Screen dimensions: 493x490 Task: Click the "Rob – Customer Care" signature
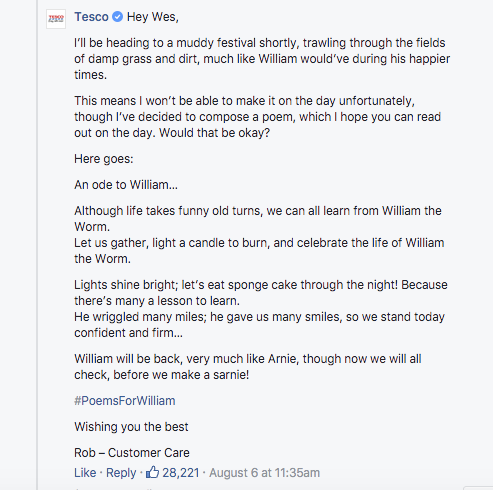[132, 453]
